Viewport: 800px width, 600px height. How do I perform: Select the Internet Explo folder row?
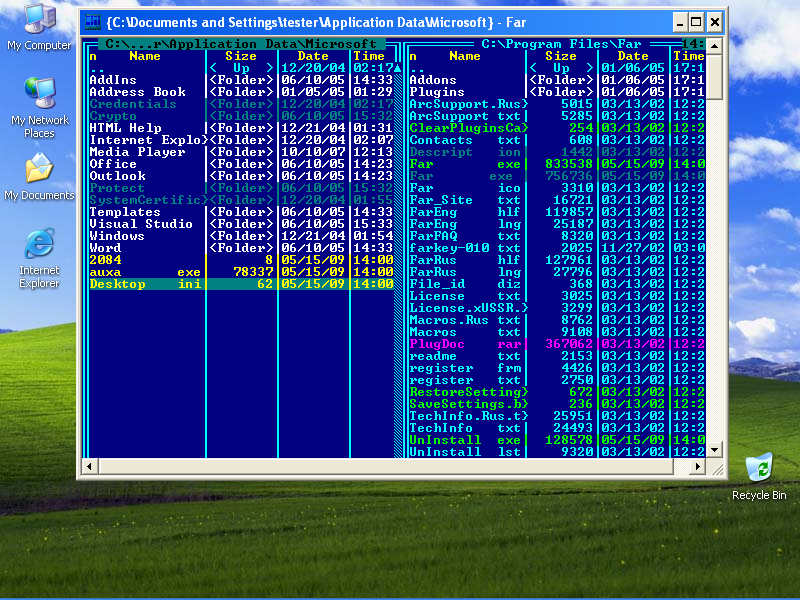(241, 140)
